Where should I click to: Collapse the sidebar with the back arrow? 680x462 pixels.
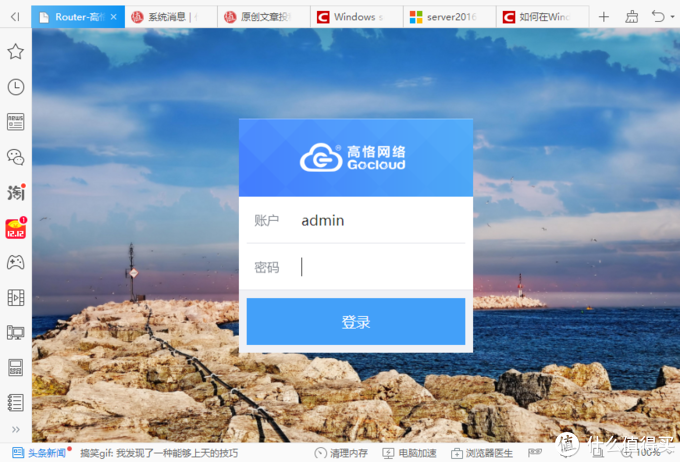coord(15,17)
